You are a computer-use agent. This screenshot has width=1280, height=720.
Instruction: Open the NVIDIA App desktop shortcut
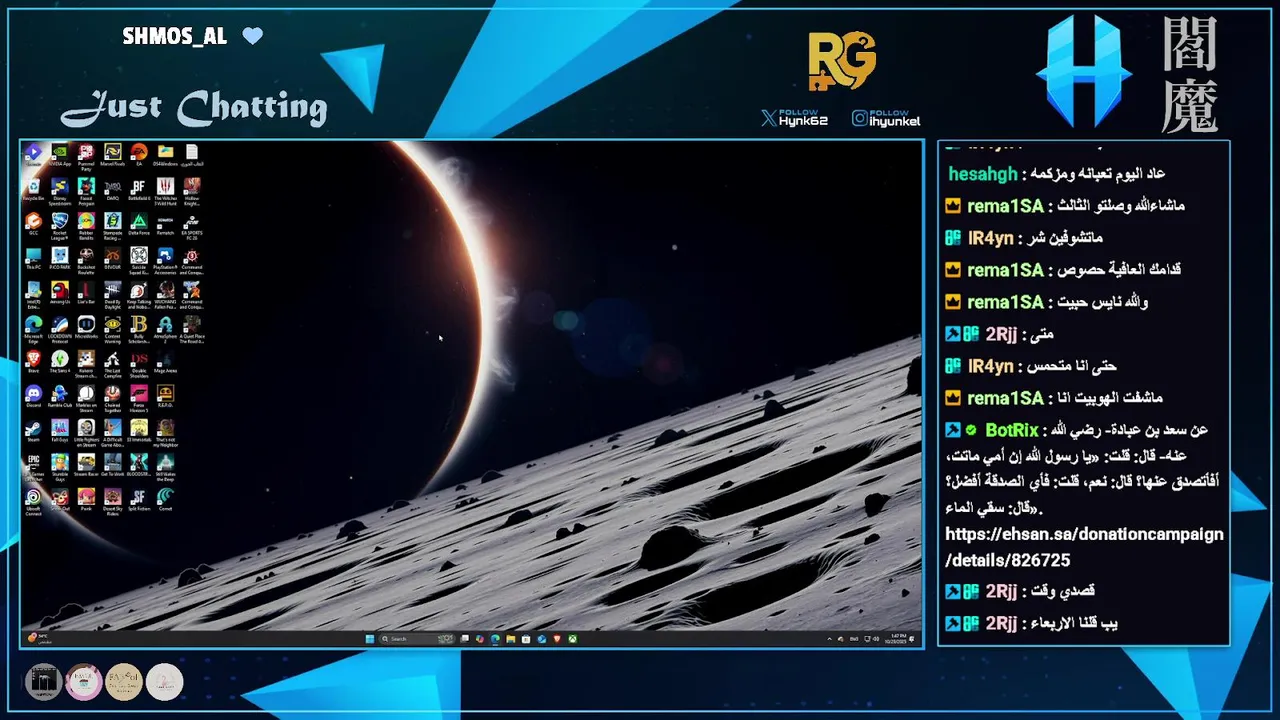[60, 155]
